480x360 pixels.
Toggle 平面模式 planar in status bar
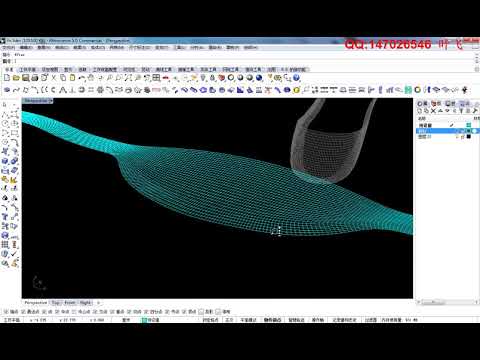(248, 320)
